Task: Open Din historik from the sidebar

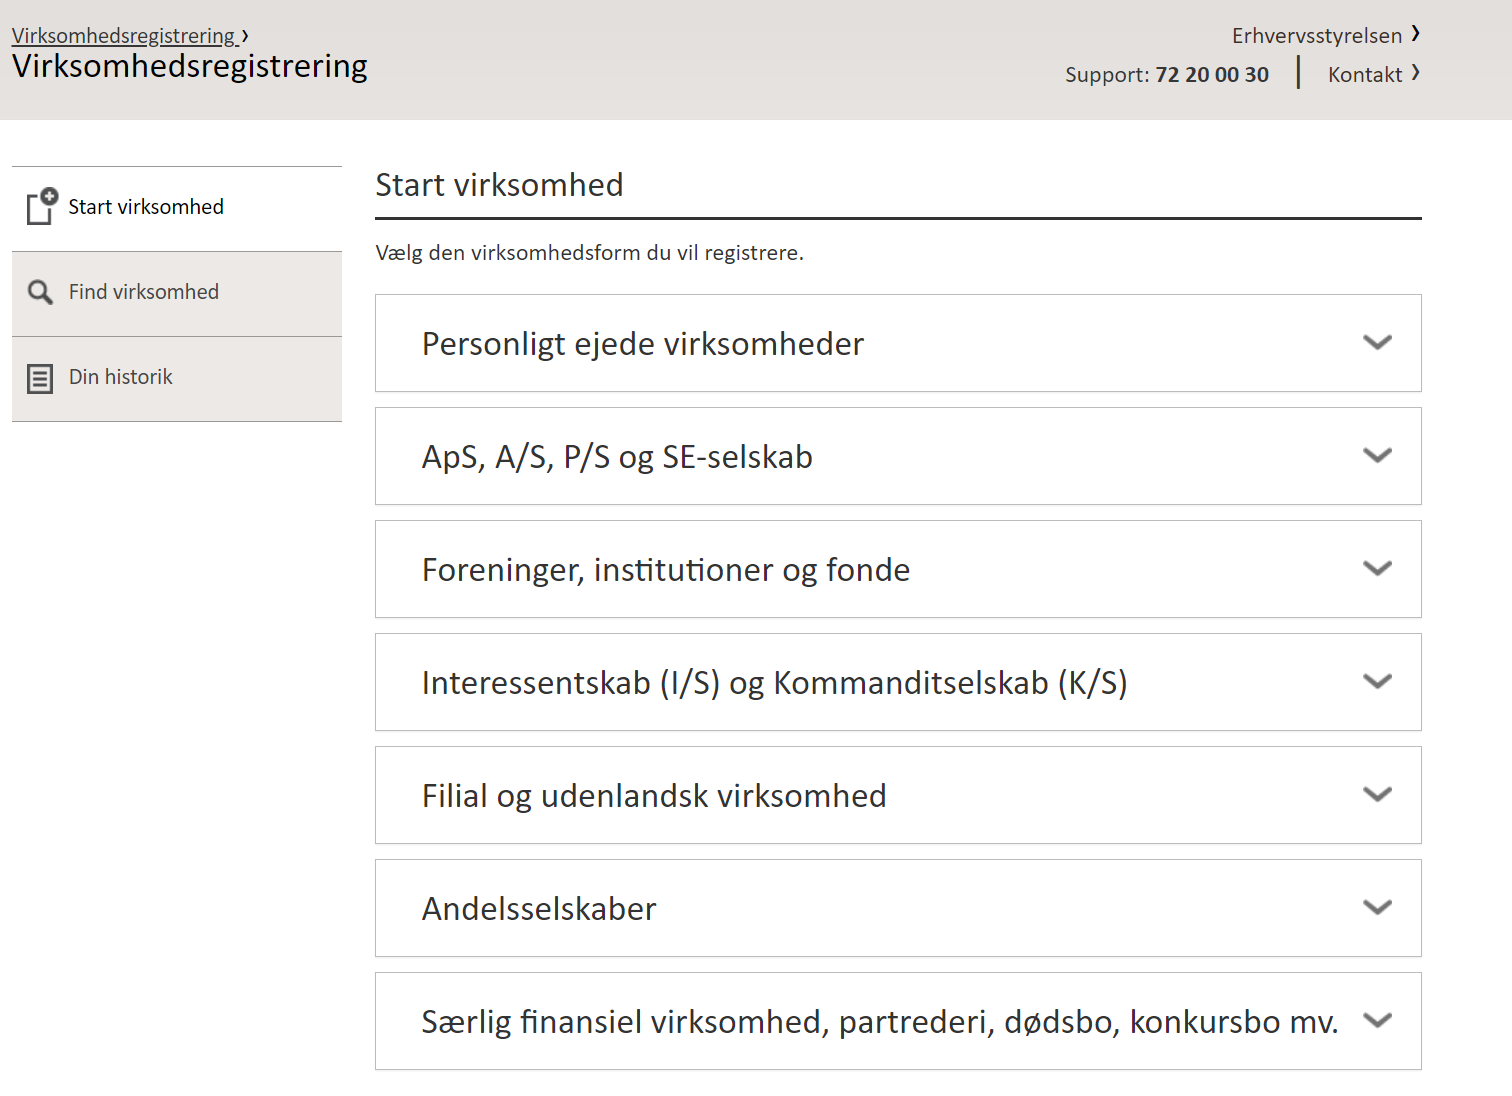Action: click(120, 378)
